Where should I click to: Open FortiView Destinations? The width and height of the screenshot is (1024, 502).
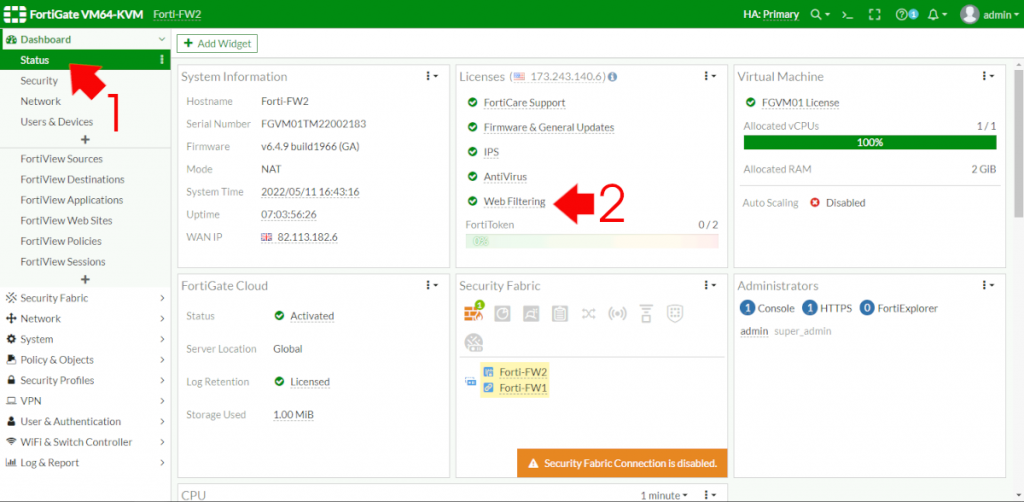point(72,180)
